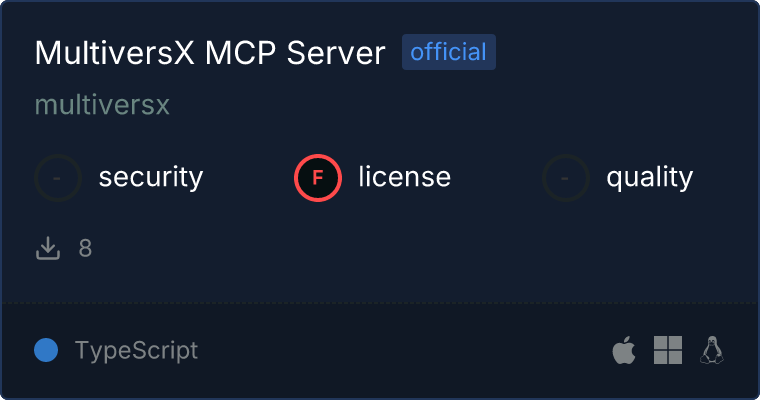
Task: Click blank footer space between TypeScript and Apple icon
Action: tap(405, 350)
